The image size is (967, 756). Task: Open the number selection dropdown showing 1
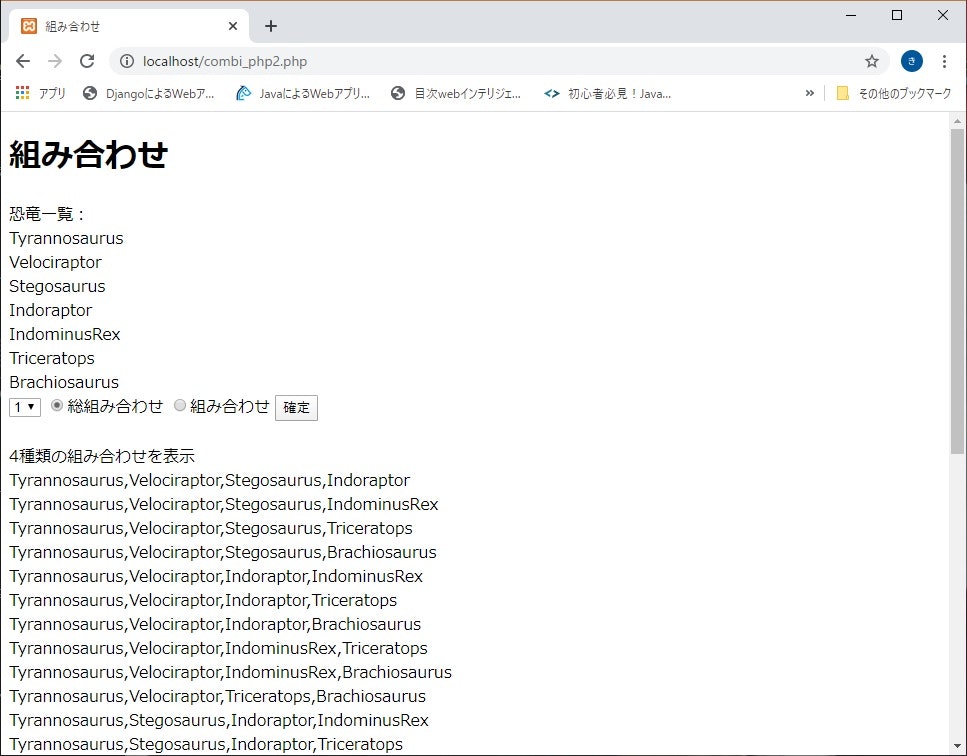point(23,406)
